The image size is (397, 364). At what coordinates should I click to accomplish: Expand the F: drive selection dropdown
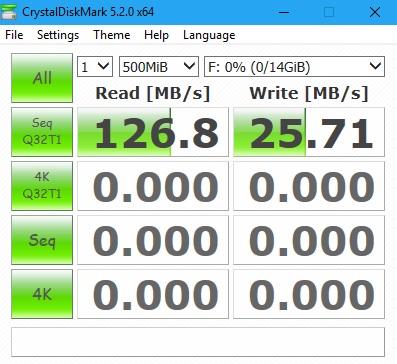pos(294,67)
